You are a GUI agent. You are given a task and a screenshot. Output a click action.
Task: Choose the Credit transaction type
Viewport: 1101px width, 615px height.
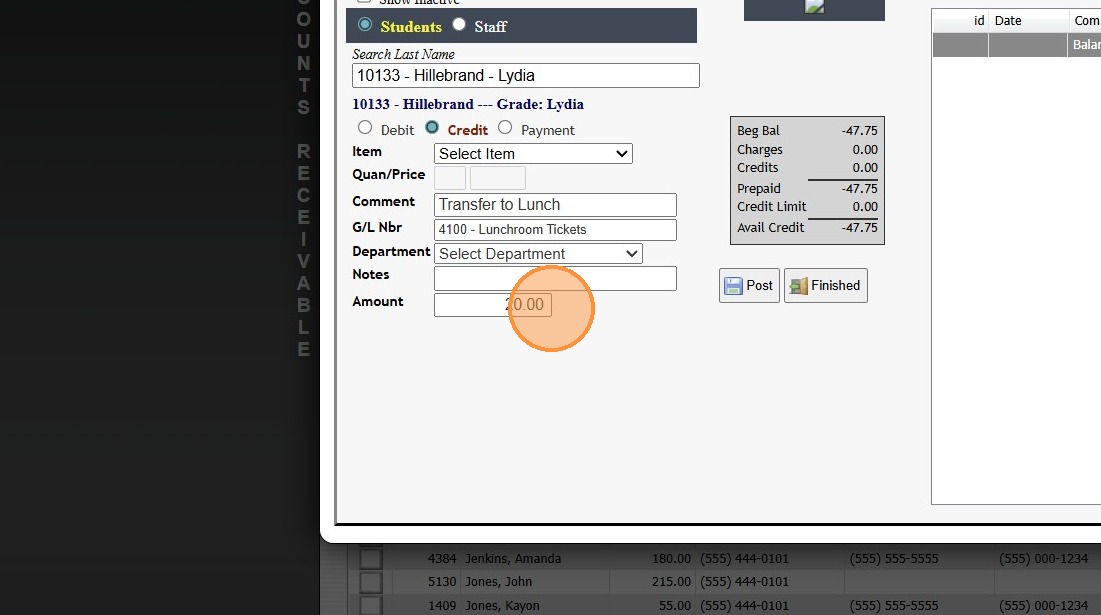pos(432,128)
